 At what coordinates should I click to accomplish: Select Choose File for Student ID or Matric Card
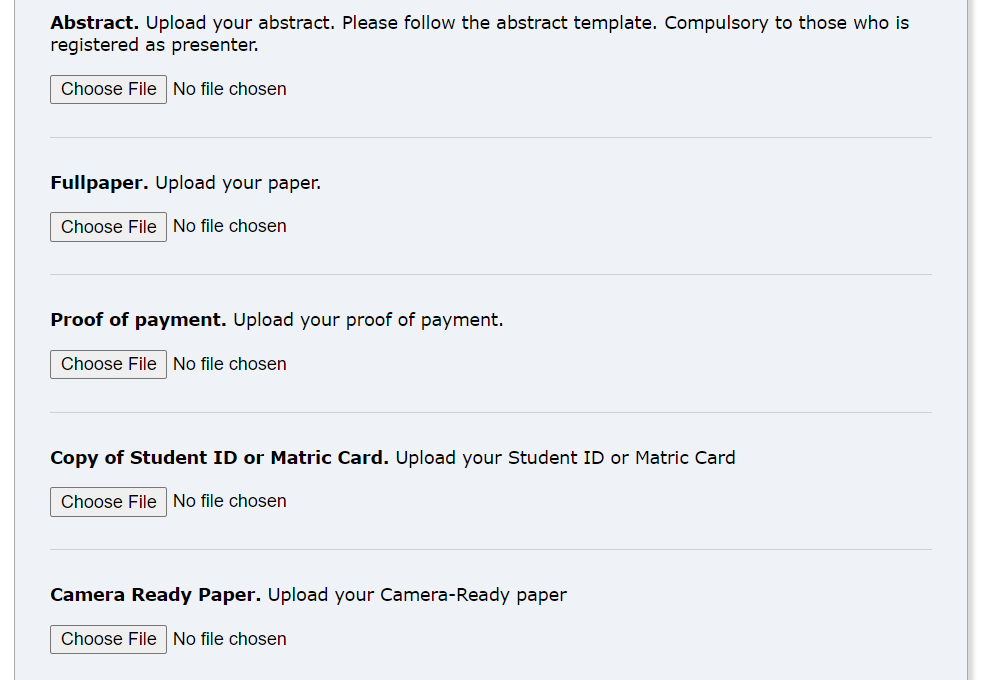click(108, 502)
